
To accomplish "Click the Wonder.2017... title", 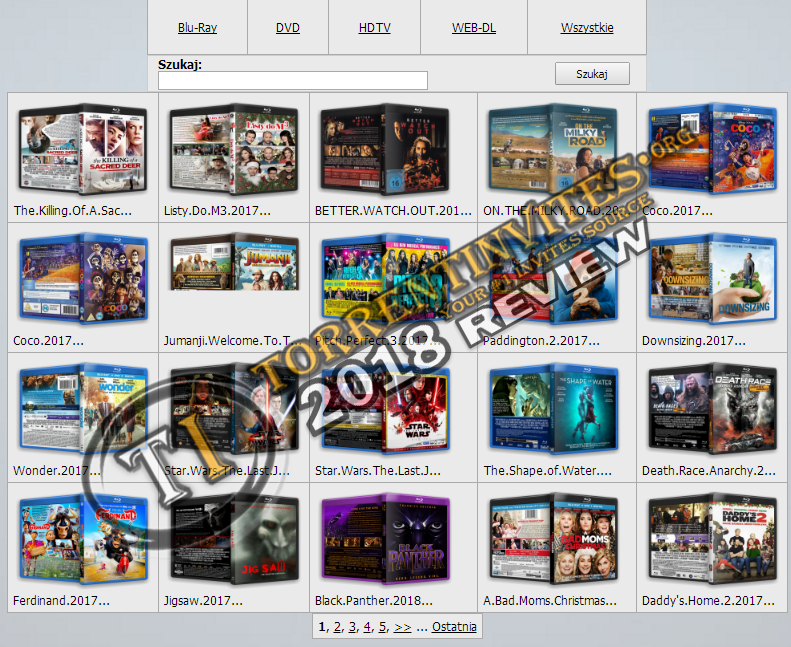I will point(57,471).
